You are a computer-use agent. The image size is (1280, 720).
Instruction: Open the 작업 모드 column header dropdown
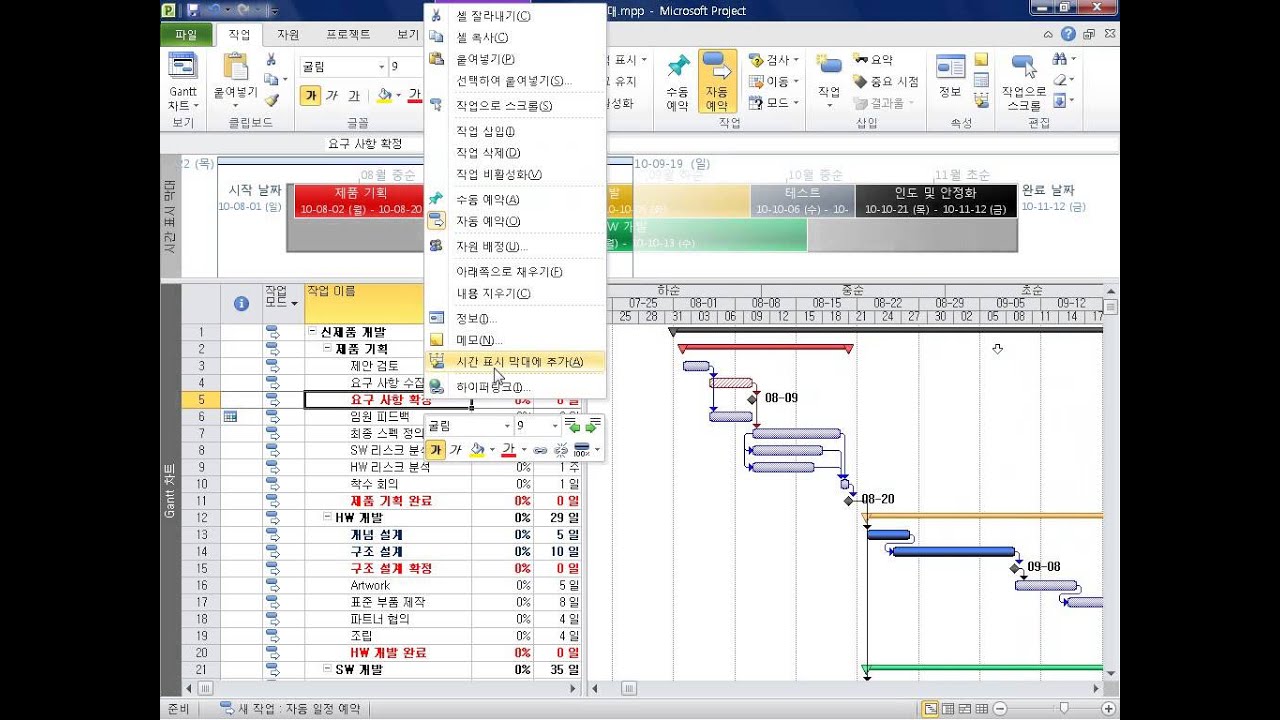pos(295,304)
